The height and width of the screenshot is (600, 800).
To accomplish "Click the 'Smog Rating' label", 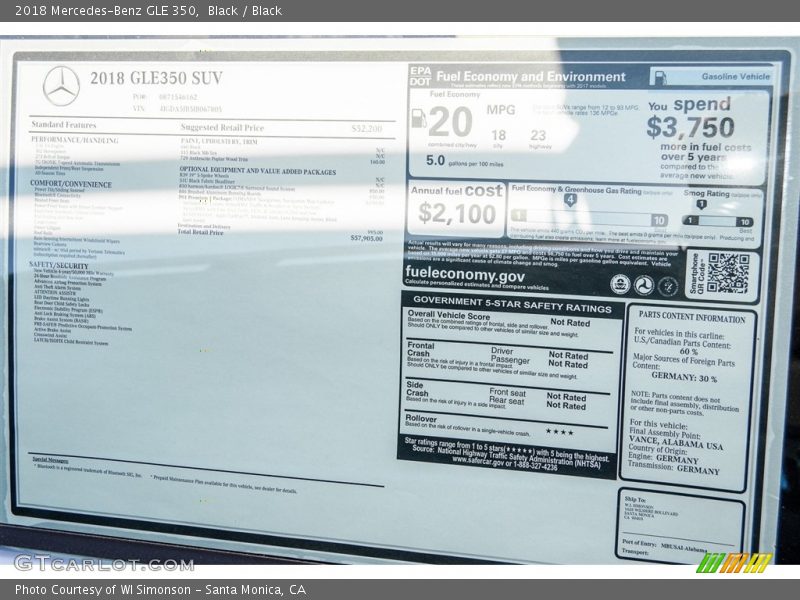I will pyautogui.click(x=706, y=193).
